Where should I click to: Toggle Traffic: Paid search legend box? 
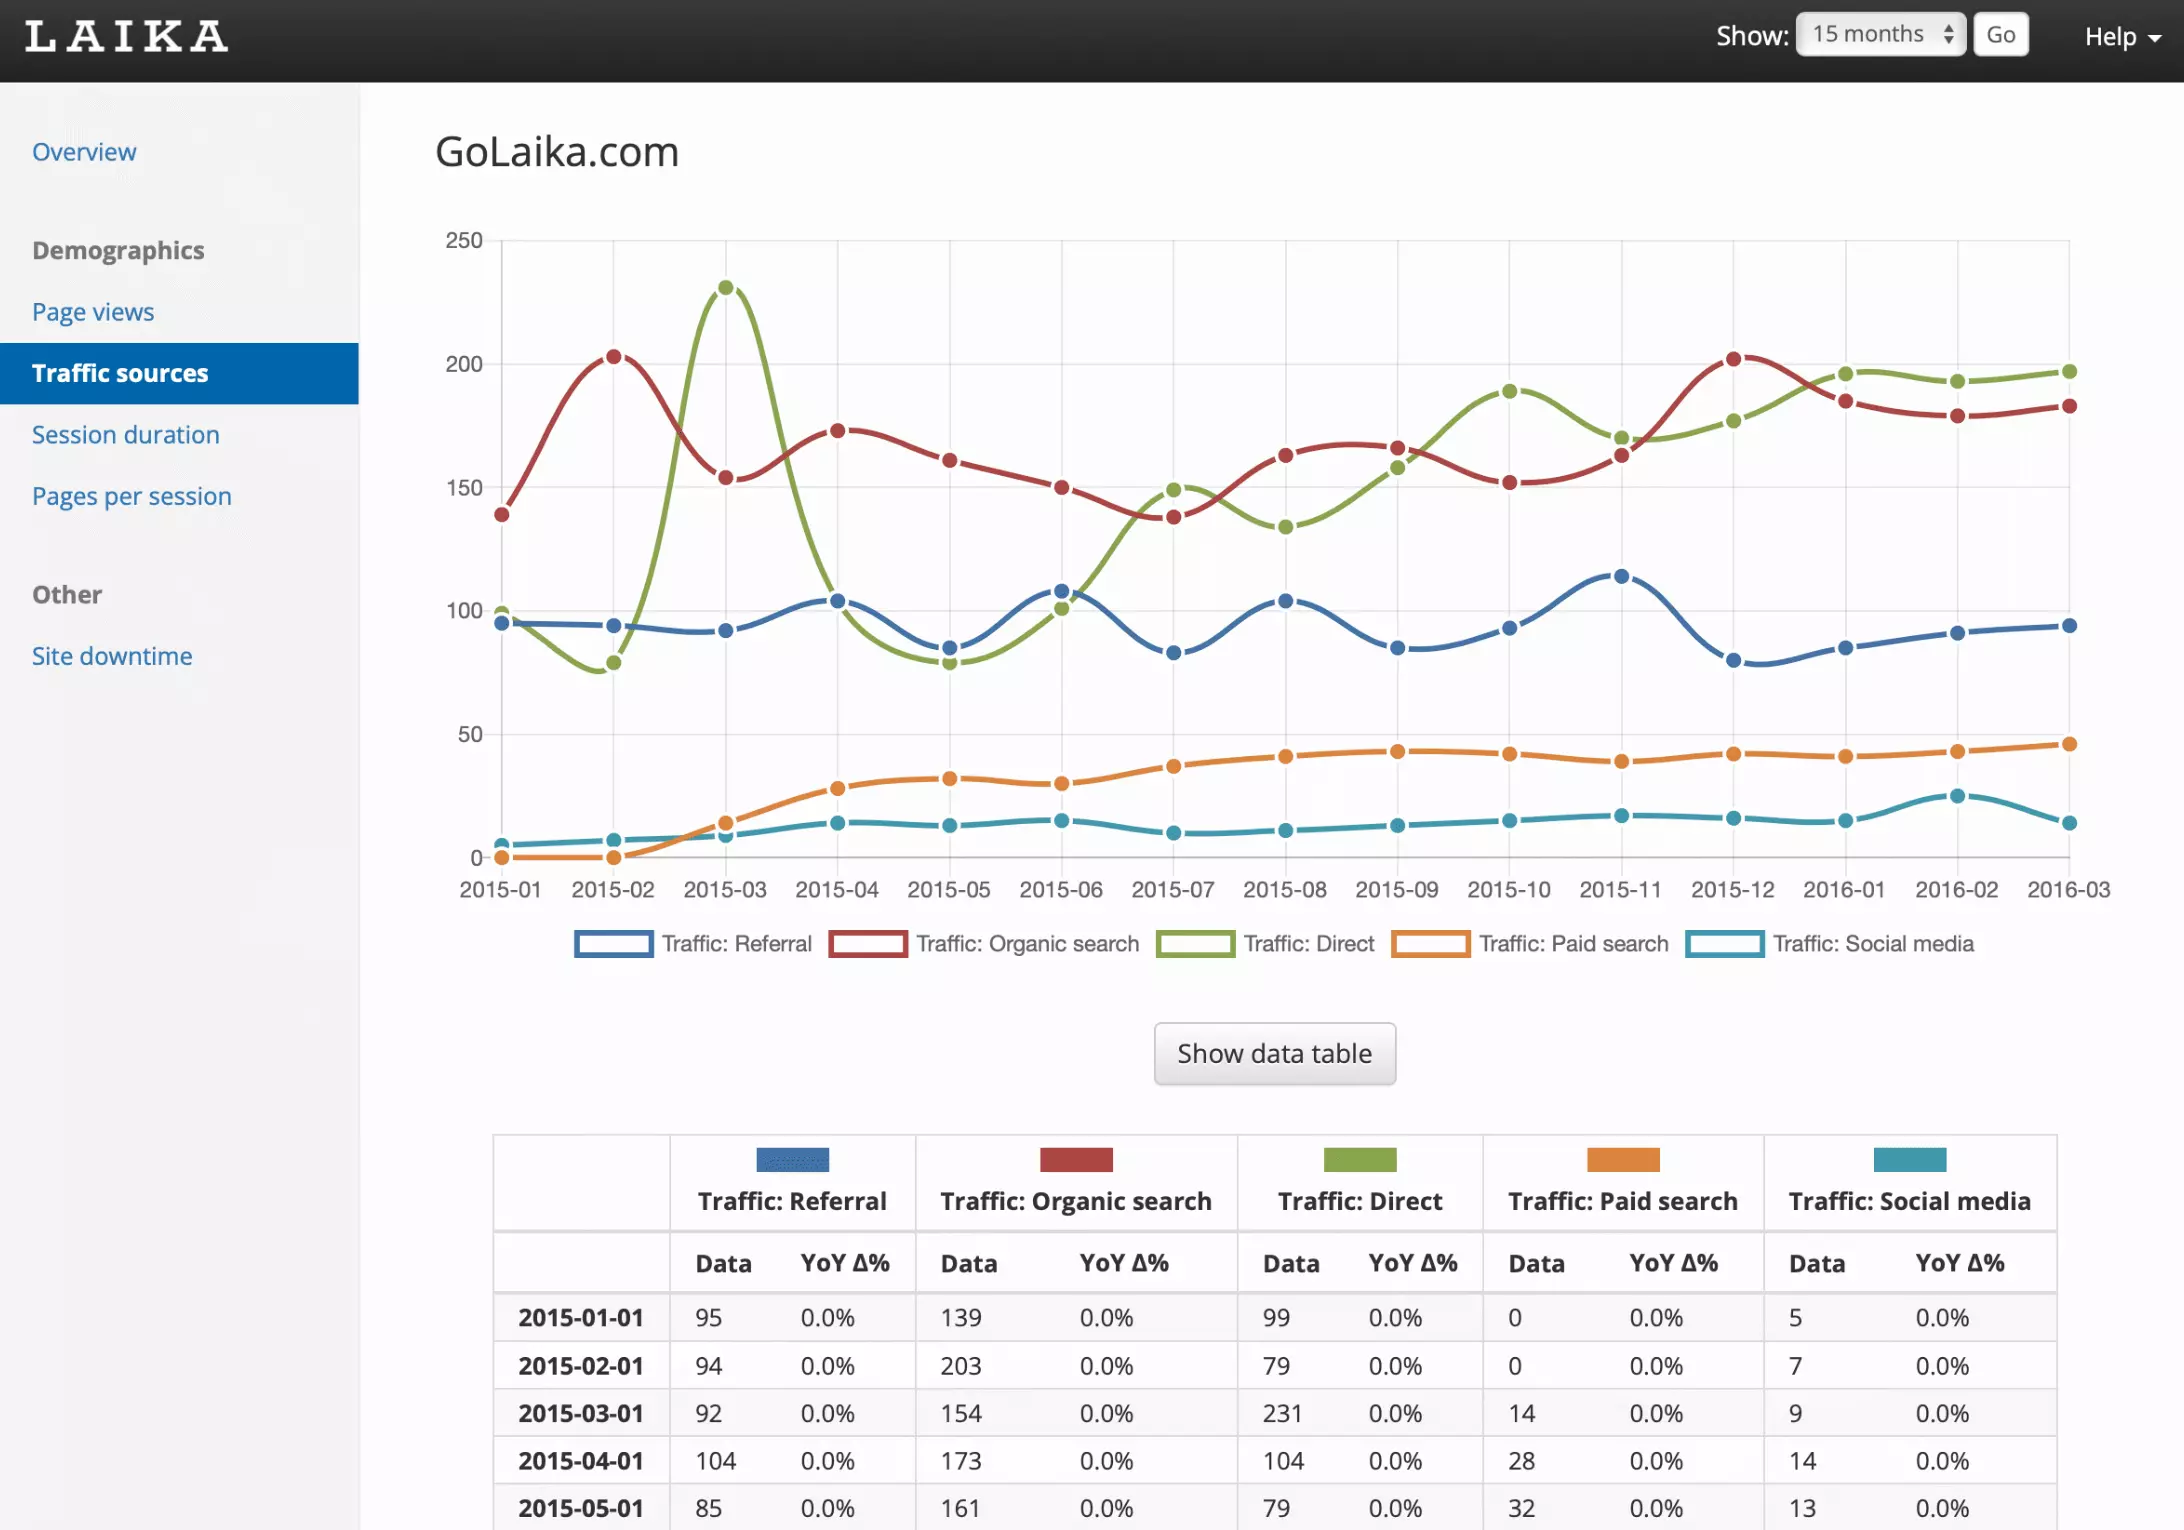click(x=1431, y=944)
